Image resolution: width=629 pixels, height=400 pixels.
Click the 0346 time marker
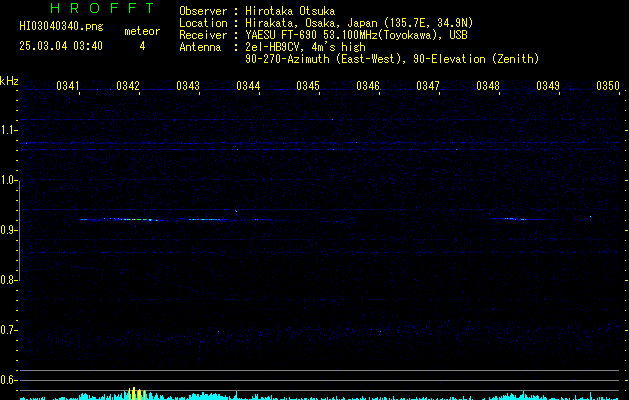coord(368,86)
